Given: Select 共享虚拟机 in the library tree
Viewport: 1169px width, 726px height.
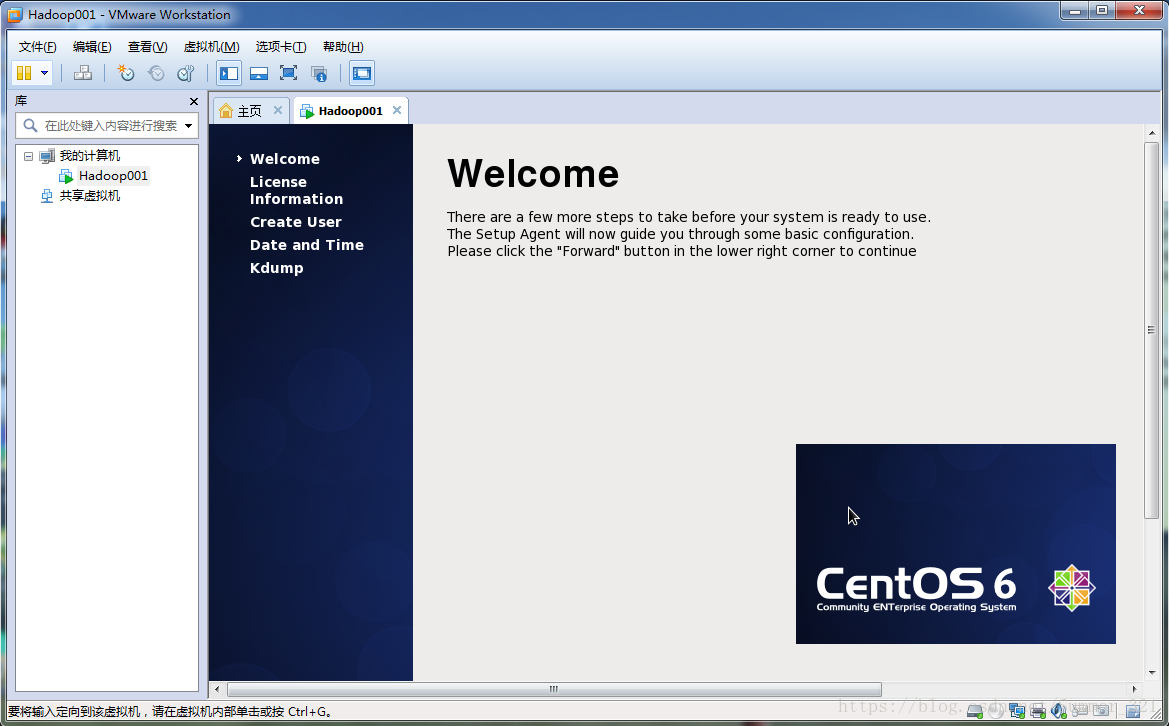Looking at the screenshot, I should [89, 196].
